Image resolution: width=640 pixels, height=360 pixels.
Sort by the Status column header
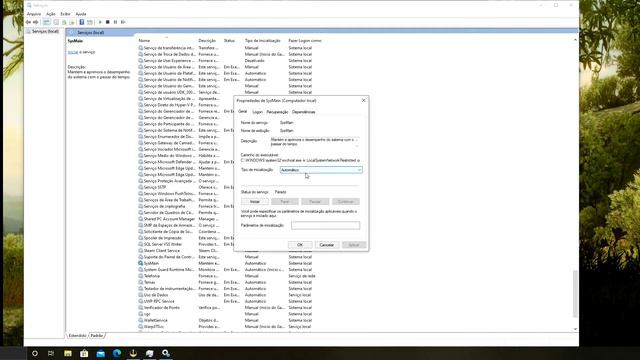pyautogui.click(x=229, y=41)
